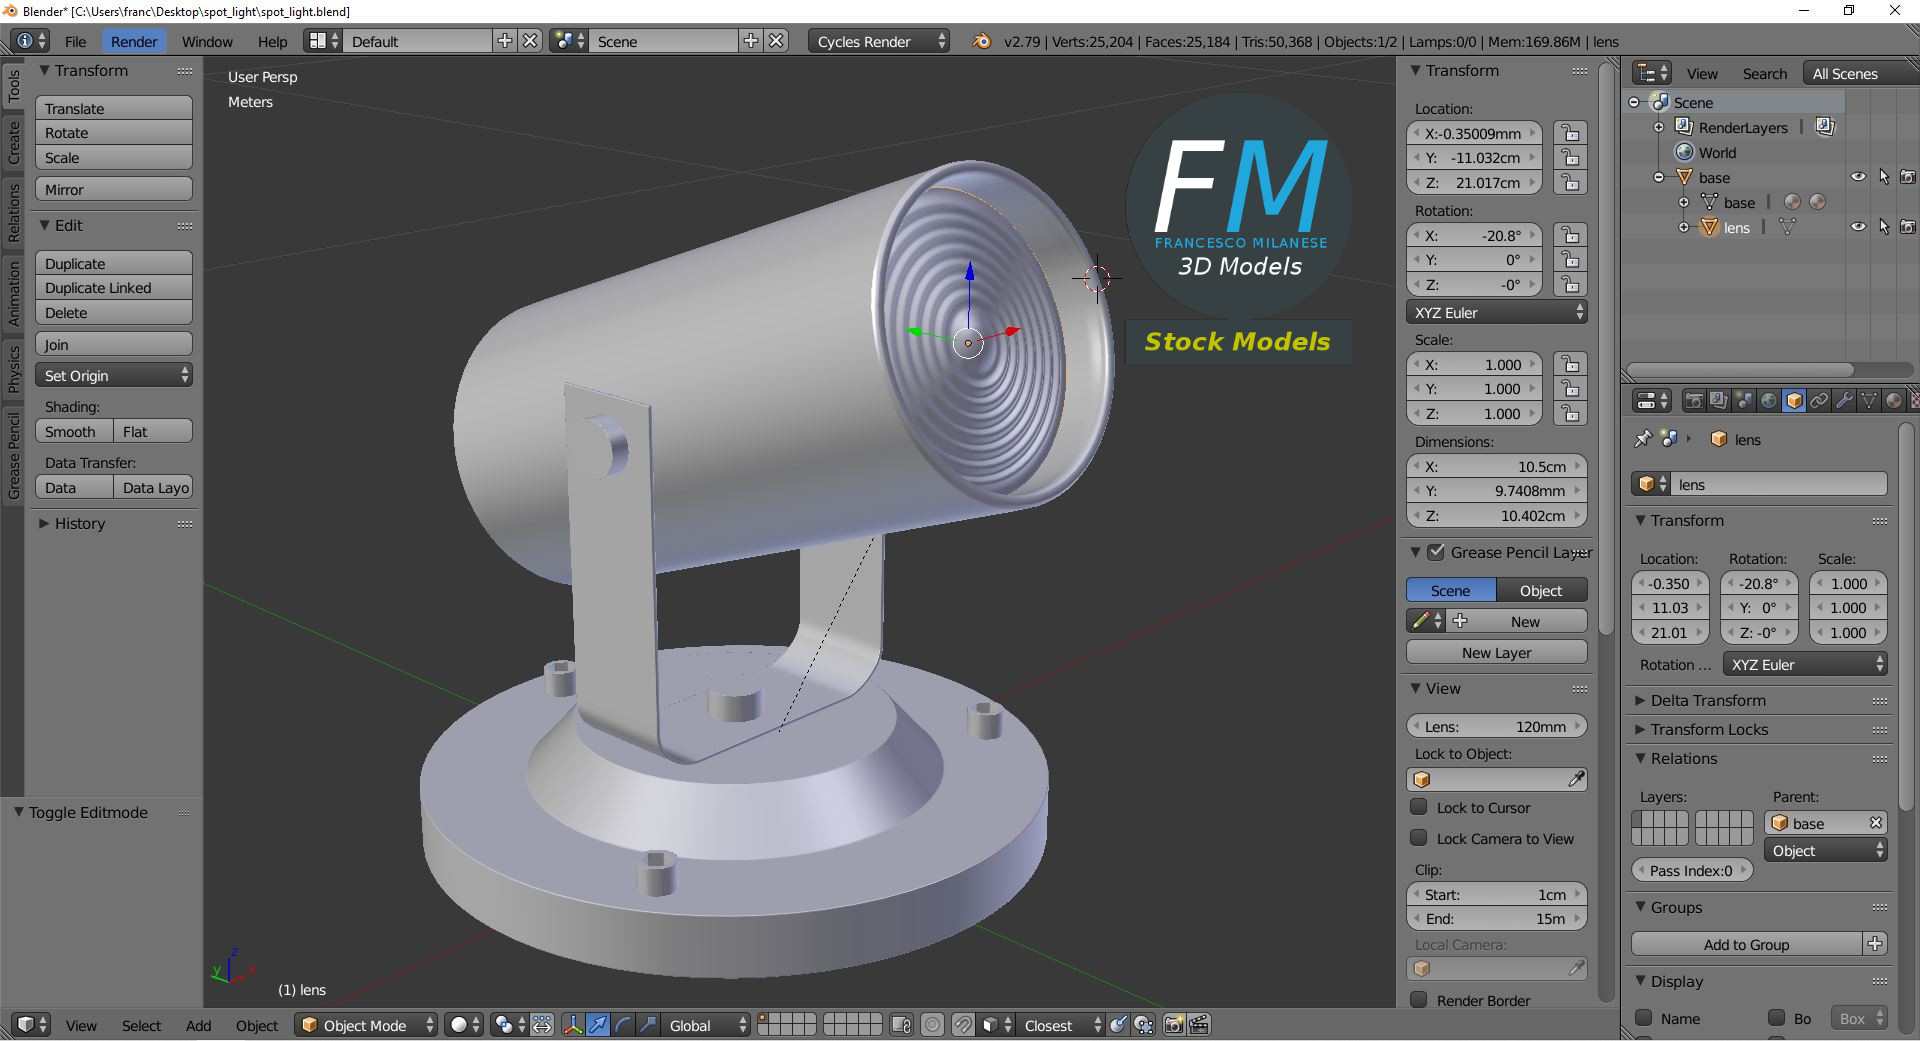Toggle visibility eye for lens in outliner
The width and height of the screenshot is (1920, 1041).
pyautogui.click(x=1858, y=227)
